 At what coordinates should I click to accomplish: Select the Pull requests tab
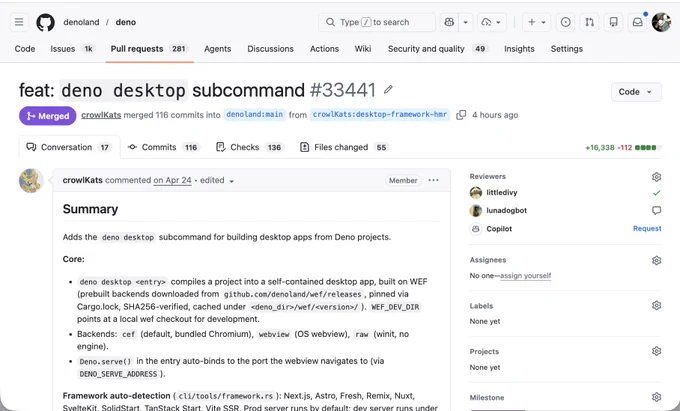point(149,49)
